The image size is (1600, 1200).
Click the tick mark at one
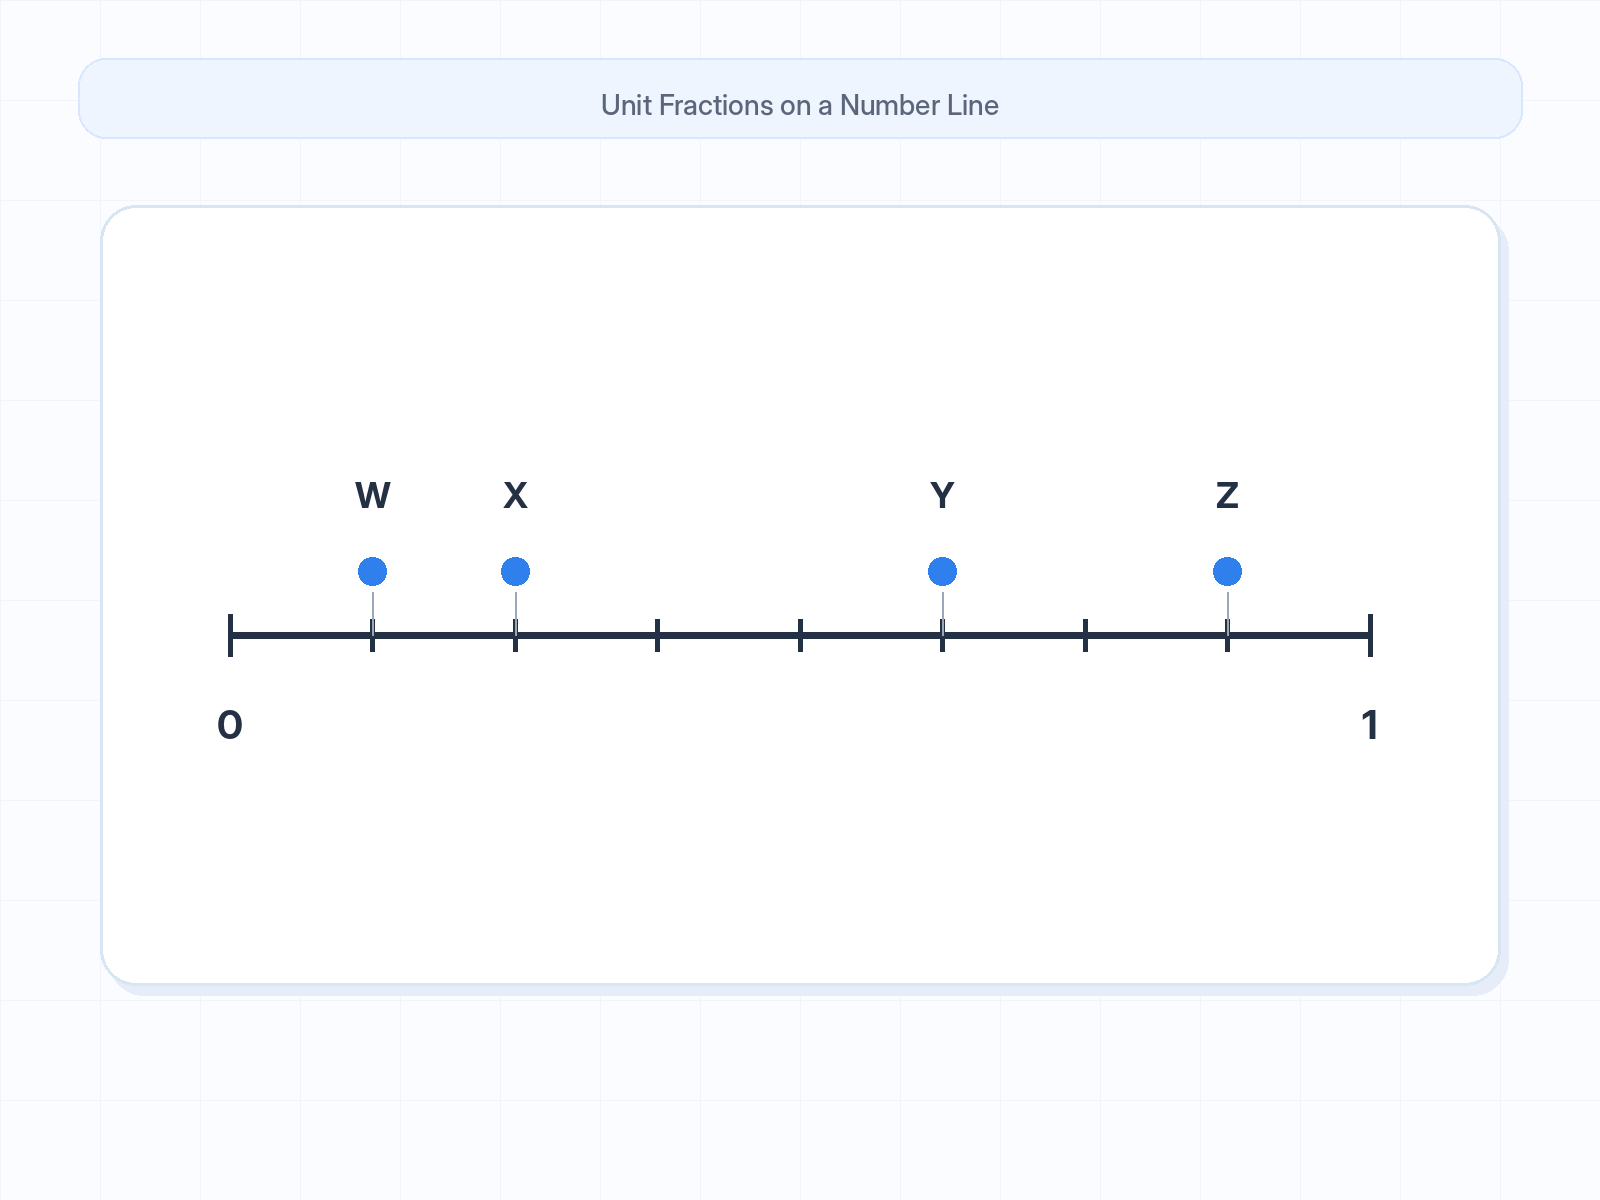click(x=1370, y=635)
